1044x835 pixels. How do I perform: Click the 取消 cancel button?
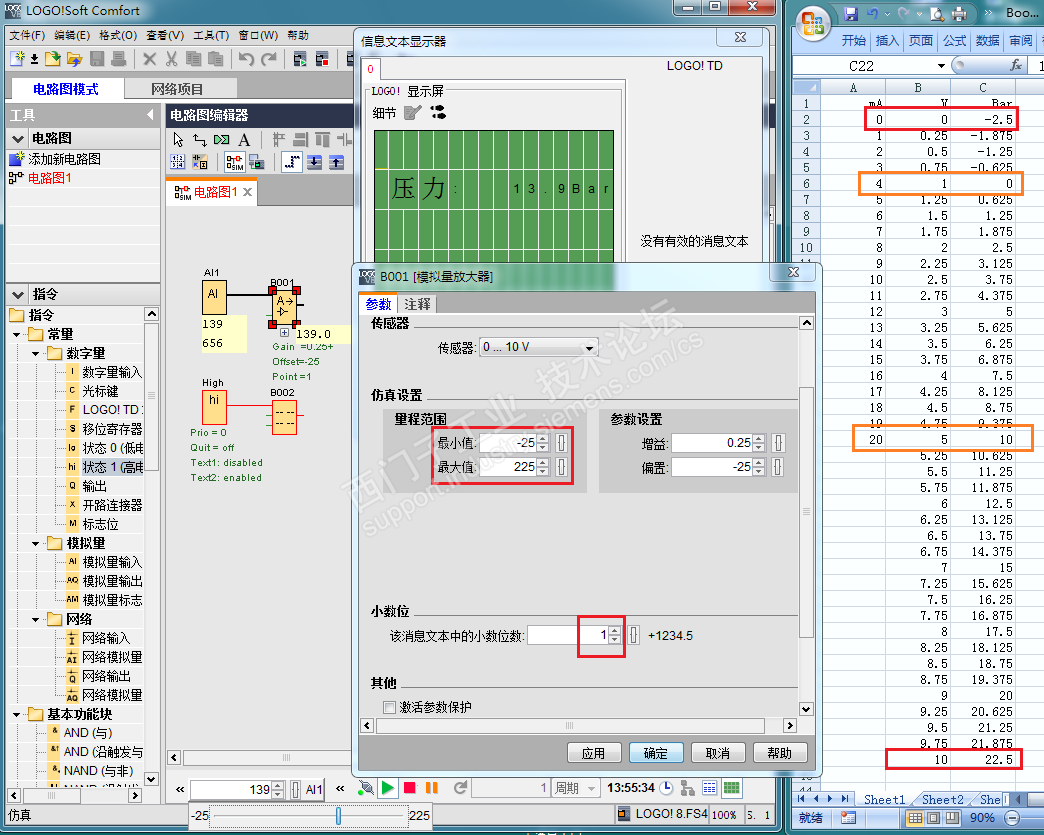click(x=718, y=753)
